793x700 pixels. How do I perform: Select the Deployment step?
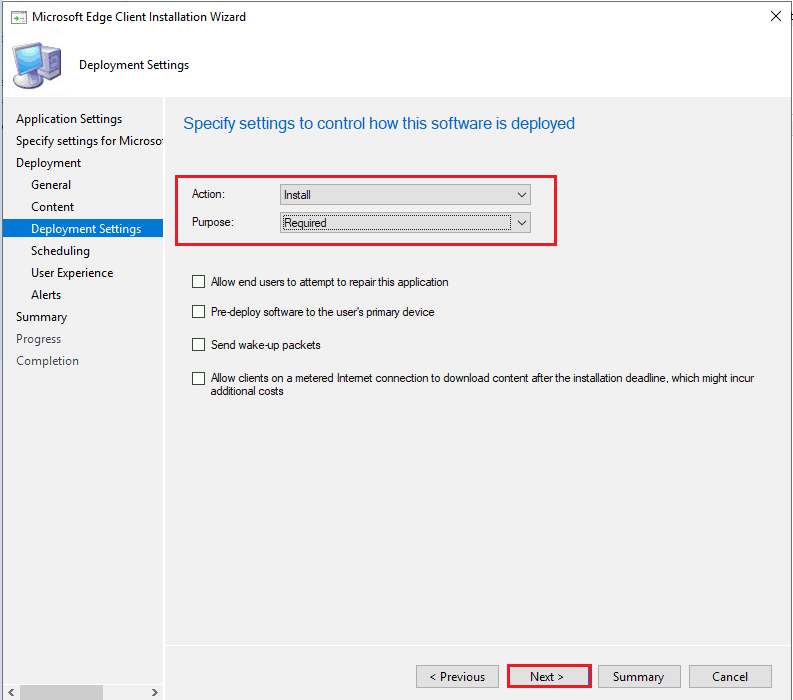click(x=49, y=163)
